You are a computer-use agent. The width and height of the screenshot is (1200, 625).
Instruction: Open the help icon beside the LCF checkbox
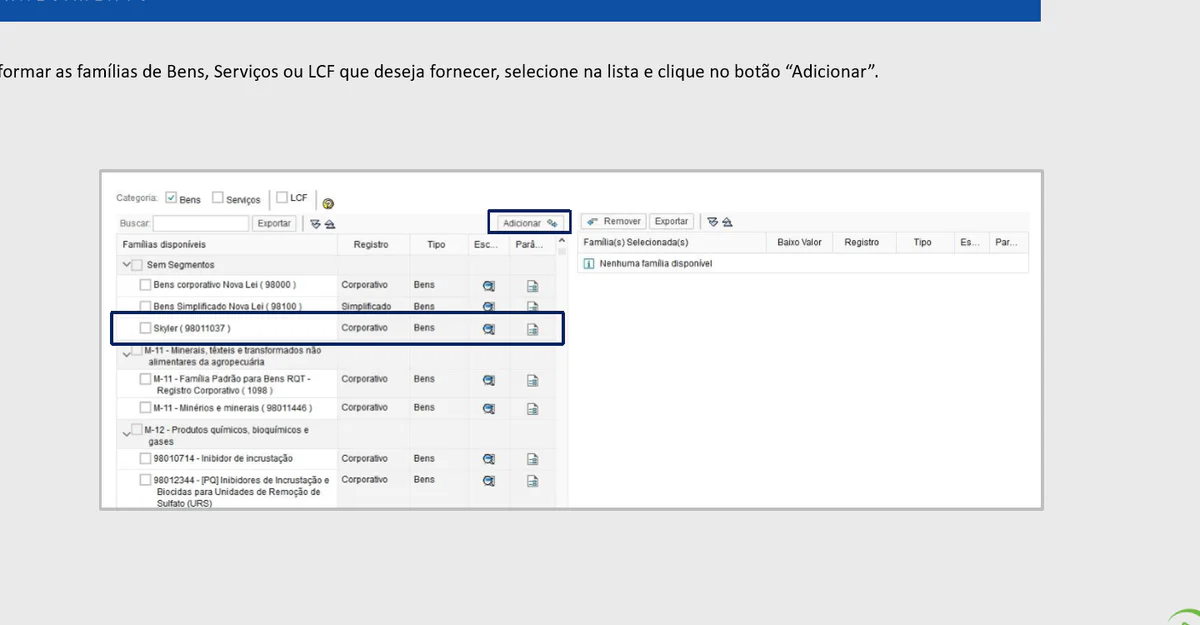point(328,203)
